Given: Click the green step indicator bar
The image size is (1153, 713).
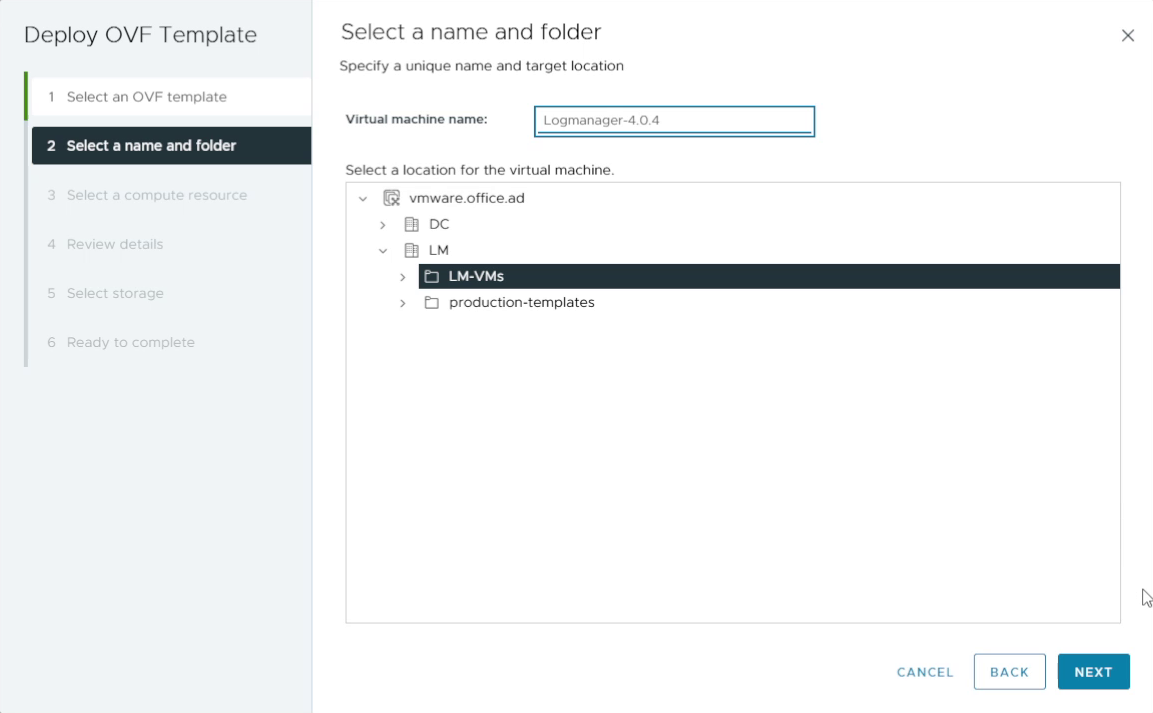Looking at the screenshot, I should [x=24, y=97].
